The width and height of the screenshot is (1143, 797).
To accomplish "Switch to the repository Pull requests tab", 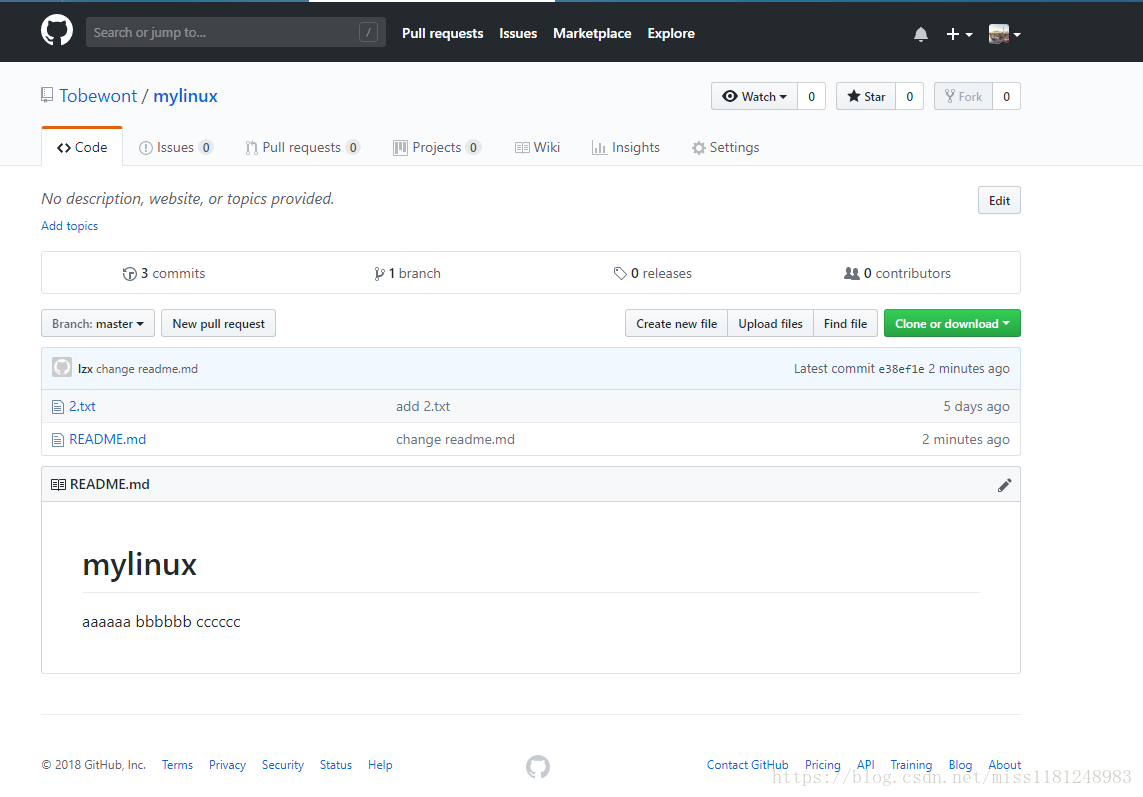I will 303,147.
